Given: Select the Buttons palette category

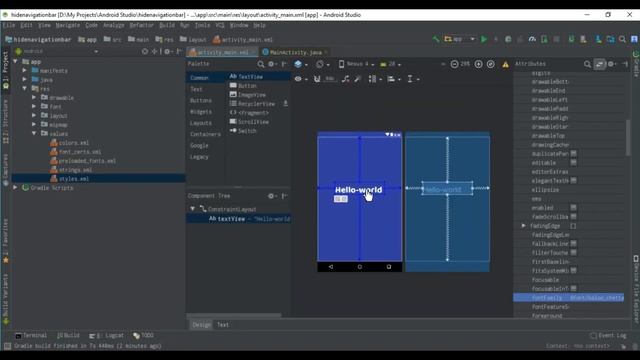Looking at the screenshot, I should pos(201,100).
